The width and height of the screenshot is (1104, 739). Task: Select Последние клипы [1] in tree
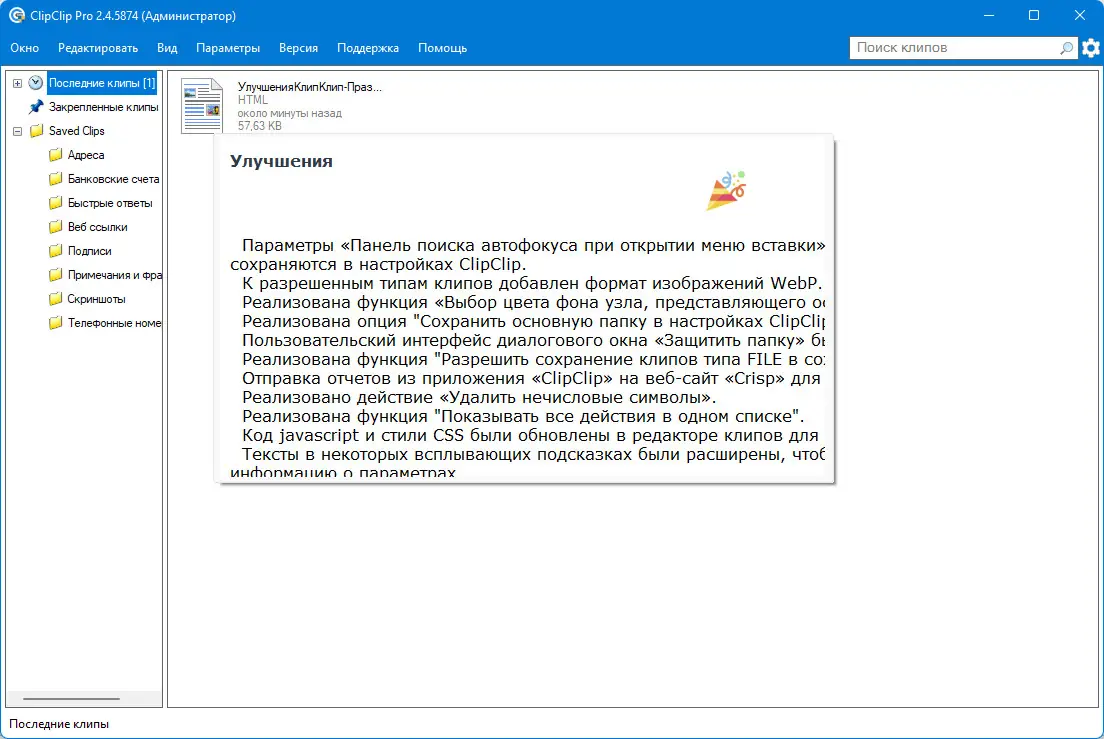[102, 83]
